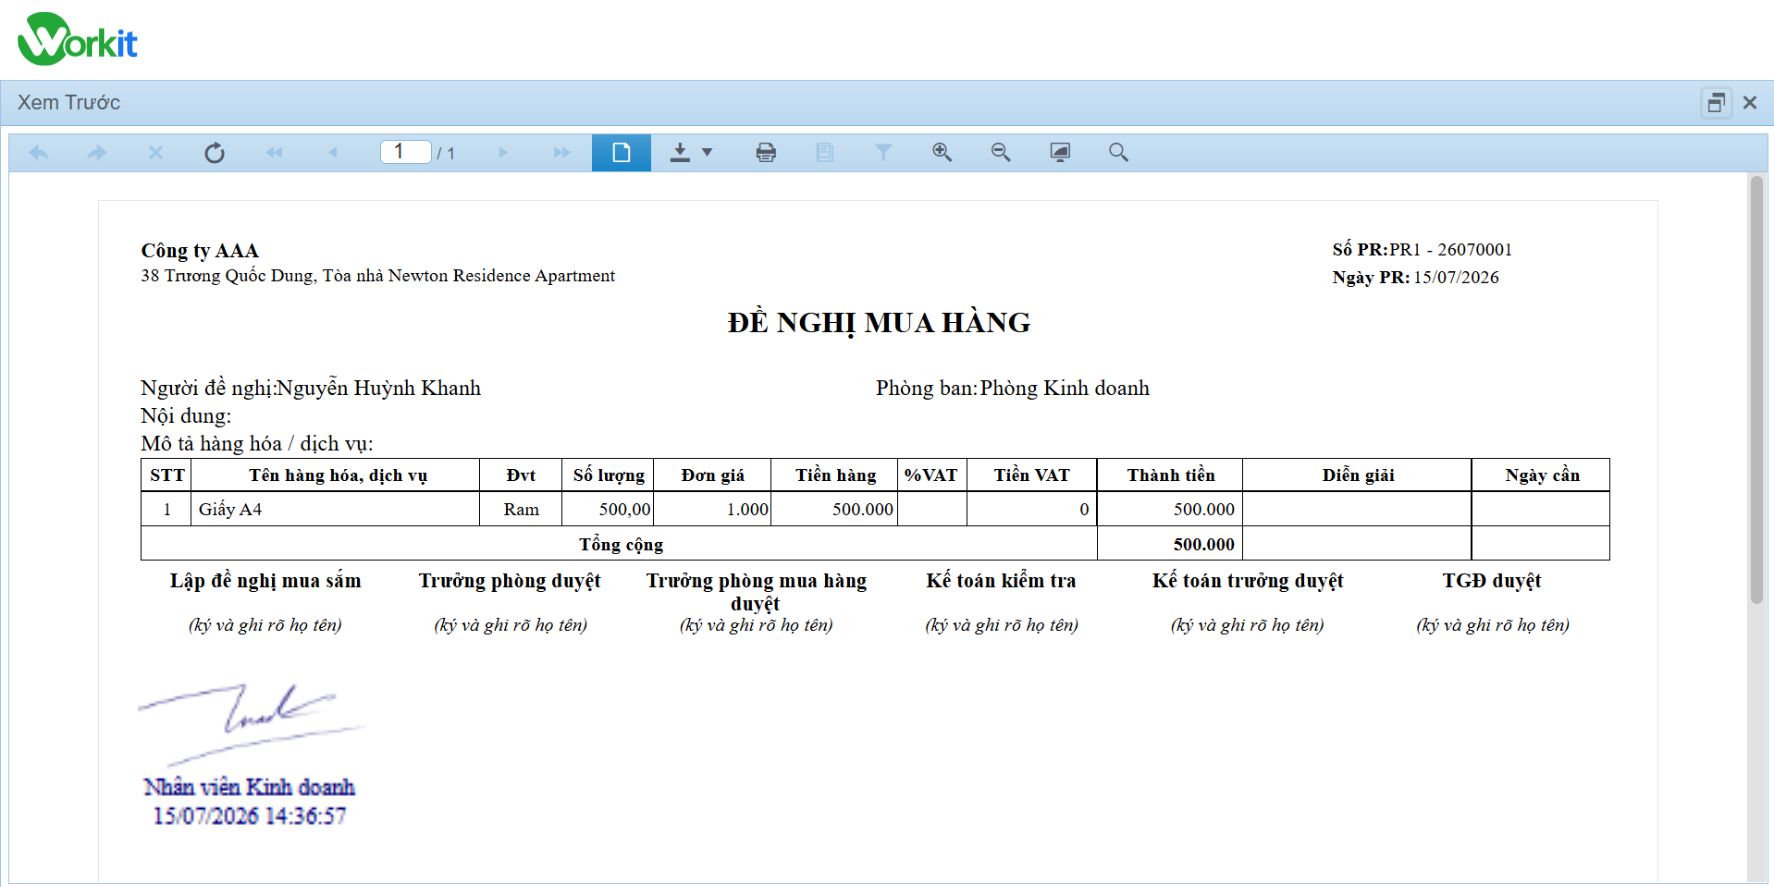Click company name 'Công ty AAA'
The image size is (1774, 887).
pos(200,251)
